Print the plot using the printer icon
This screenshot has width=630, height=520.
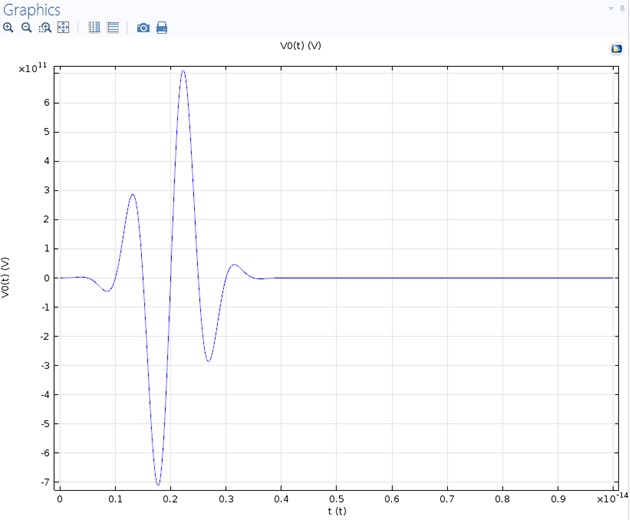click(162, 28)
